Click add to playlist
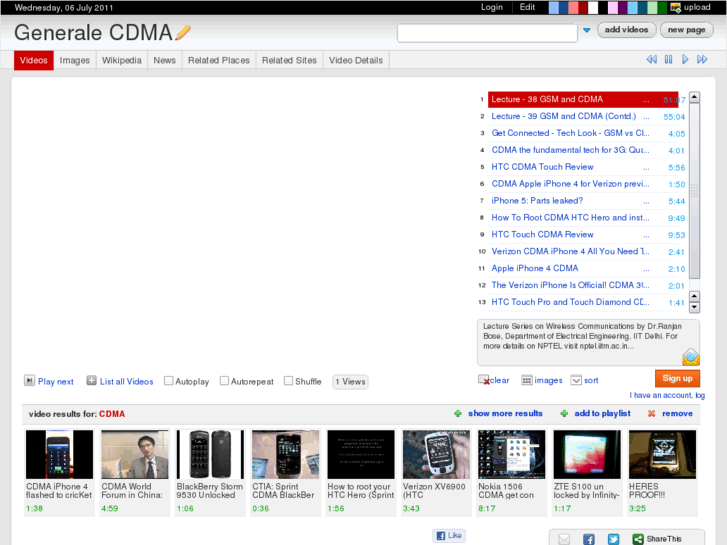 602,413
